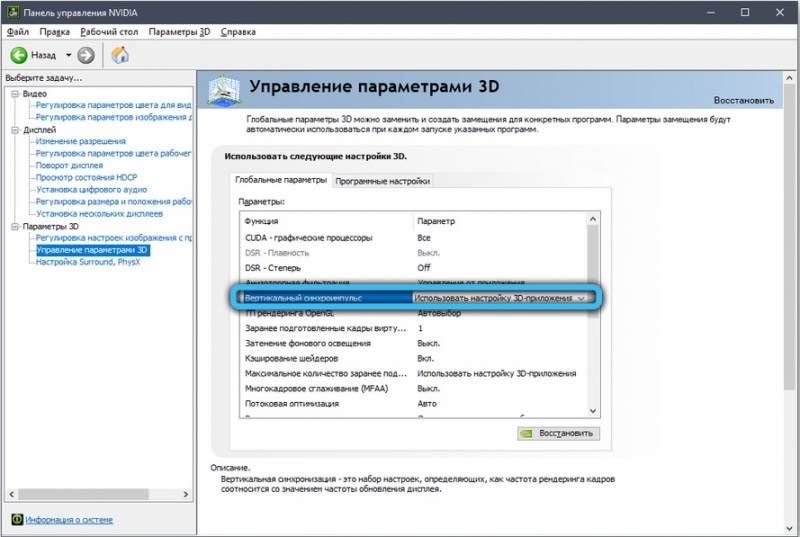This screenshot has height=537, width=800.
Task: Open Поворот дисплея task
Action: pos(69,165)
